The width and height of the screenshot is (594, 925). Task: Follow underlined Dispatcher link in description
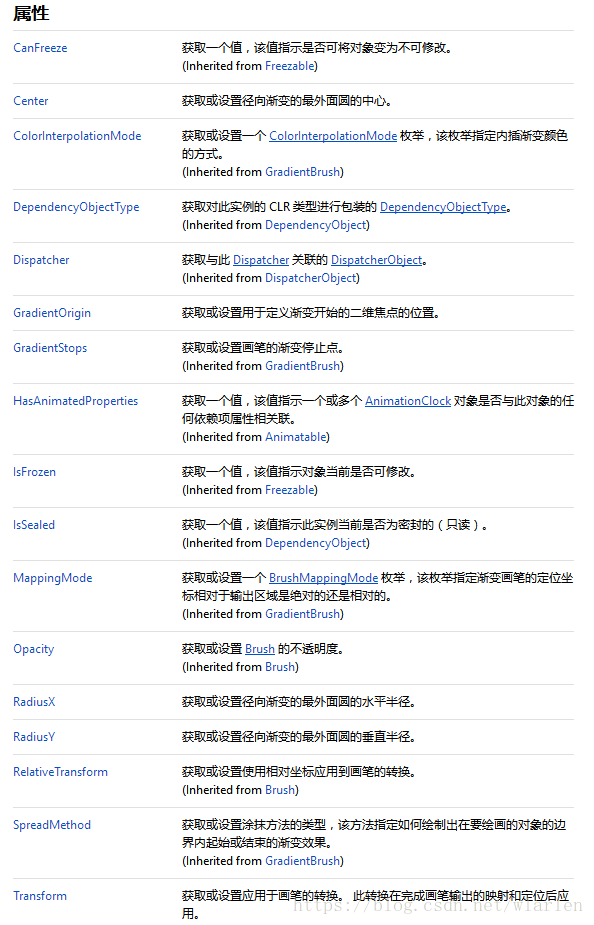pyautogui.click(x=261, y=260)
